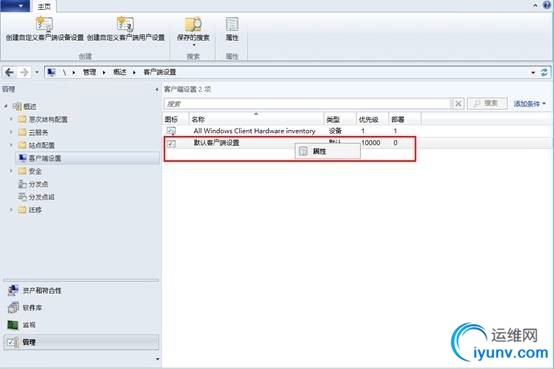Screen dimensions: 554x369
Task: Collapse the navigation pane with the arrow
Action: click(157, 90)
